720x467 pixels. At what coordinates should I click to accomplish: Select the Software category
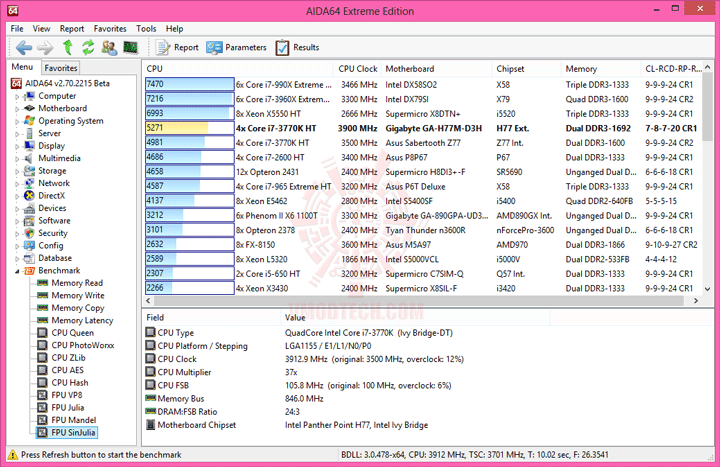coord(54,220)
